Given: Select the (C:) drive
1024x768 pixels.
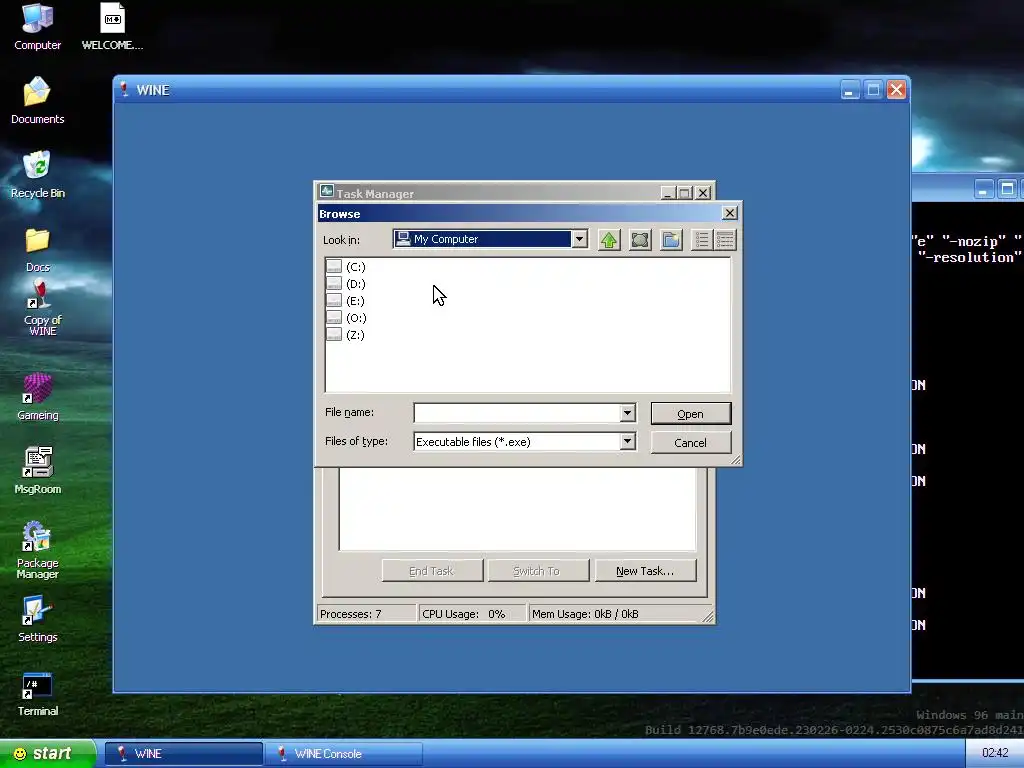Looking at the screenshot, I should (x=346, y=266).
